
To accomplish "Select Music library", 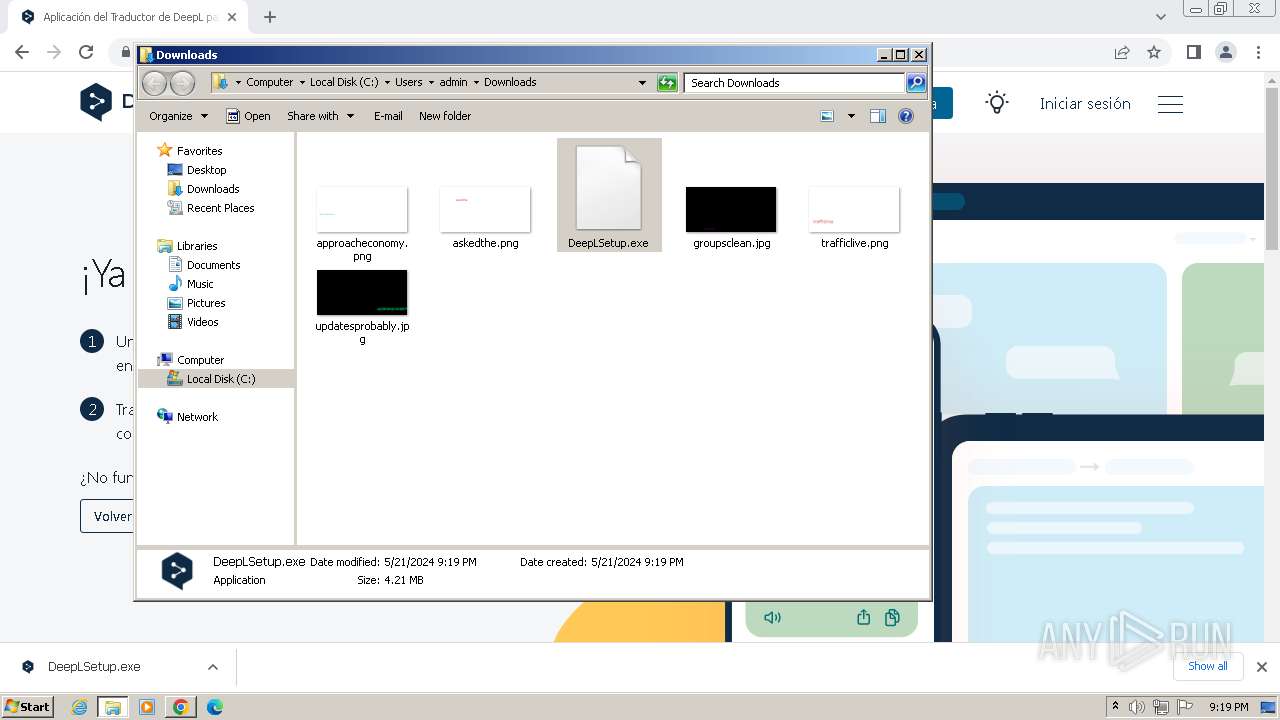I will 200,284.
